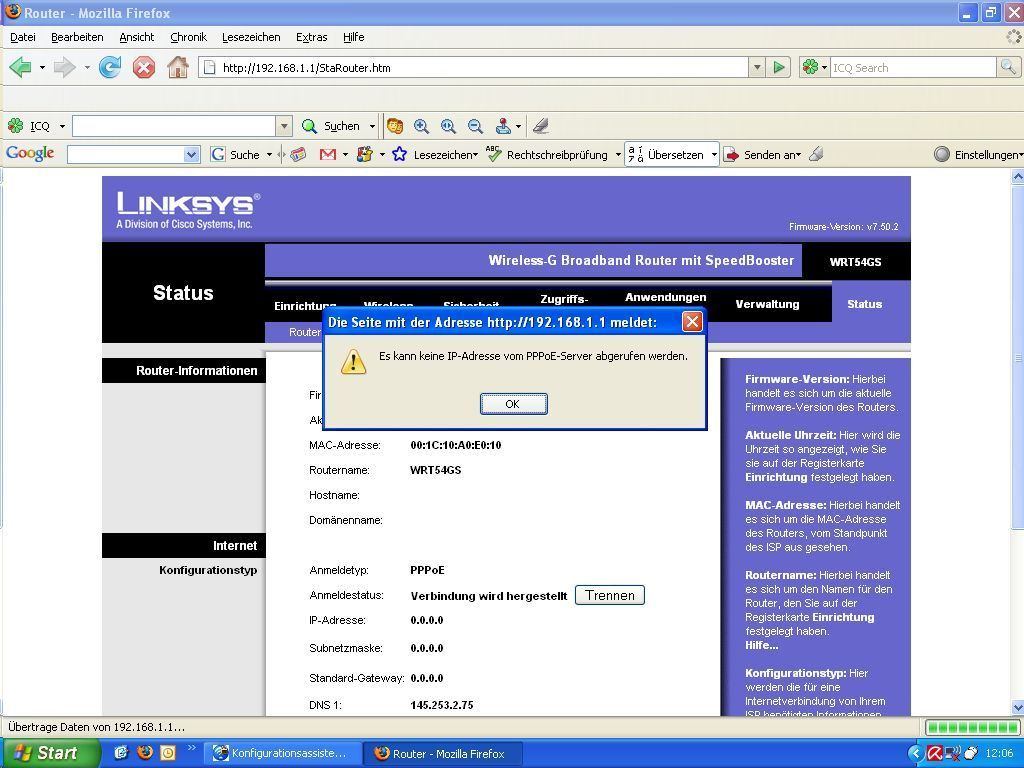This screenshot has height=768, width=1024.
Task: Click the ICQ toolbar smiley faces icon
Action: [x=394, y=125]
